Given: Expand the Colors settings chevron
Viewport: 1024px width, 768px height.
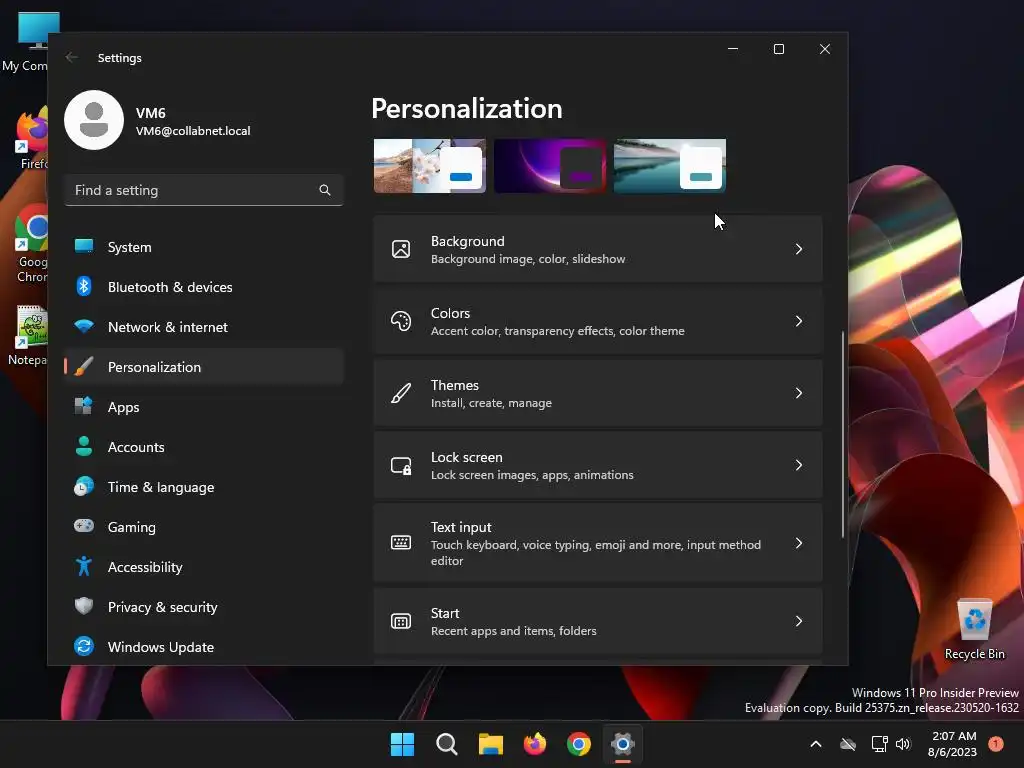Looking at the screenshot, I should coord(799,321).
